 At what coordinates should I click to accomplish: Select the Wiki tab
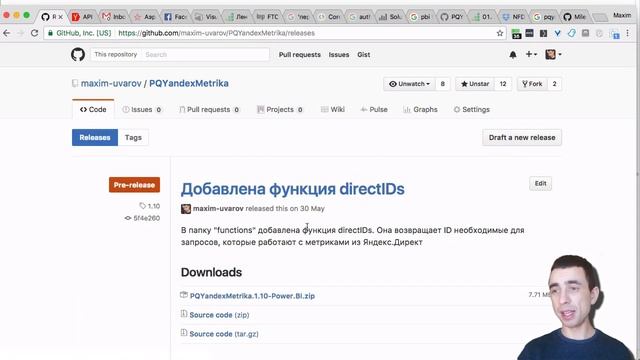coord(333,109)
